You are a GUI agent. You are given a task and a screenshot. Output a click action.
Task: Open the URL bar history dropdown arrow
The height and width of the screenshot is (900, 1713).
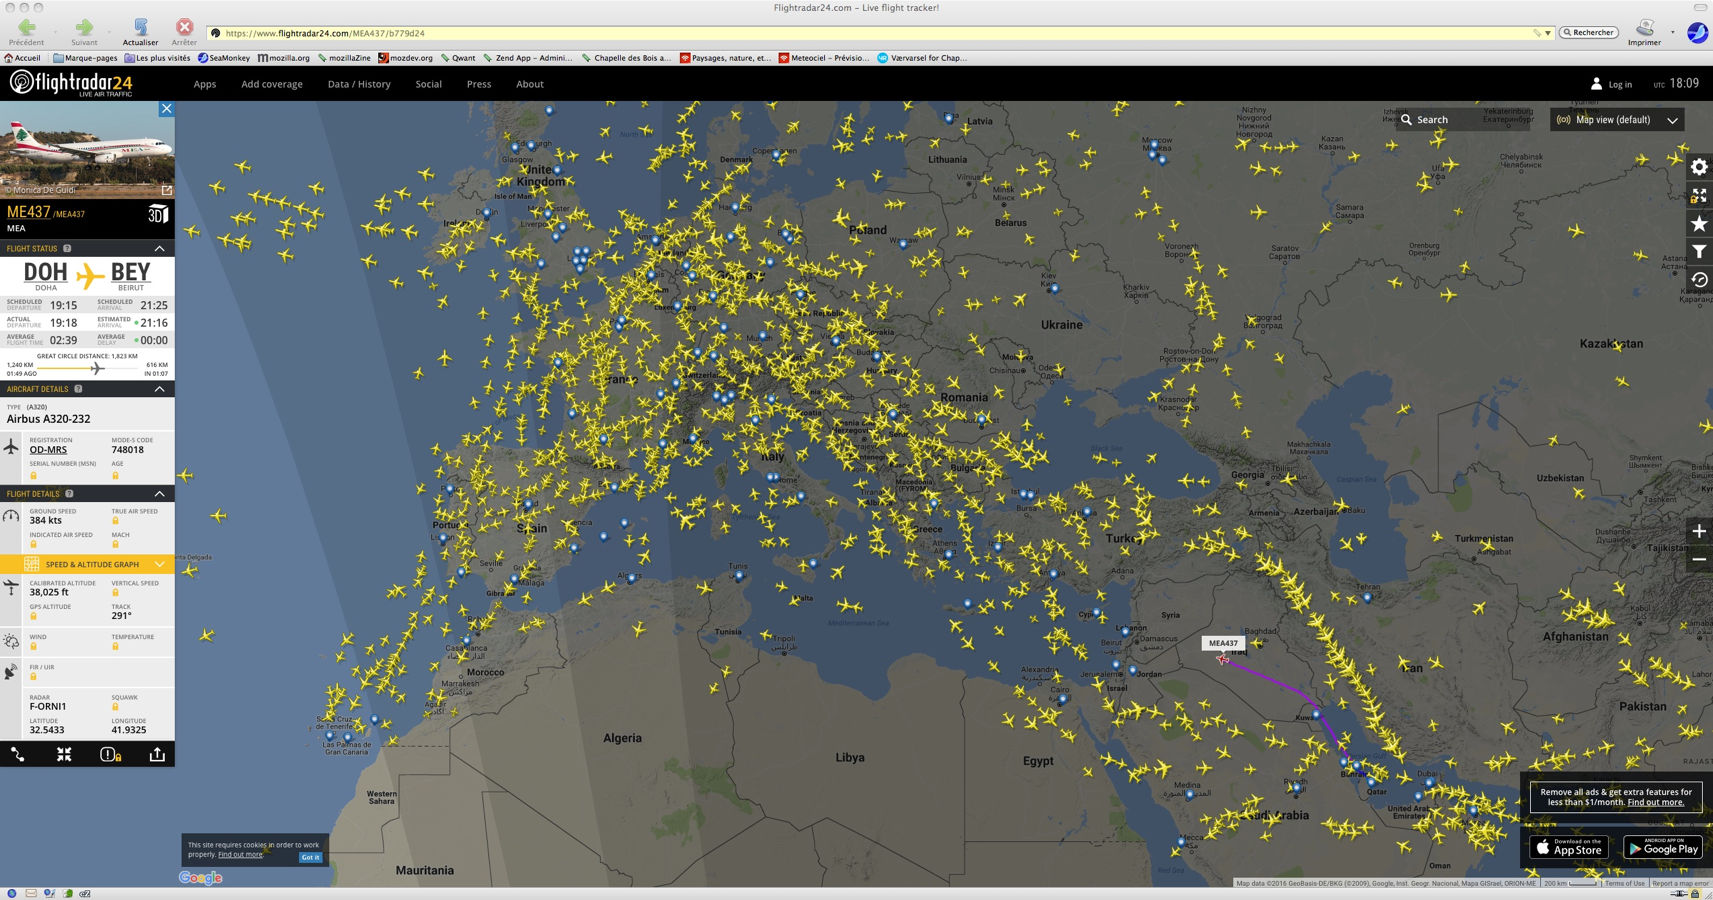pyautogui.click(x=1548, y=33)
